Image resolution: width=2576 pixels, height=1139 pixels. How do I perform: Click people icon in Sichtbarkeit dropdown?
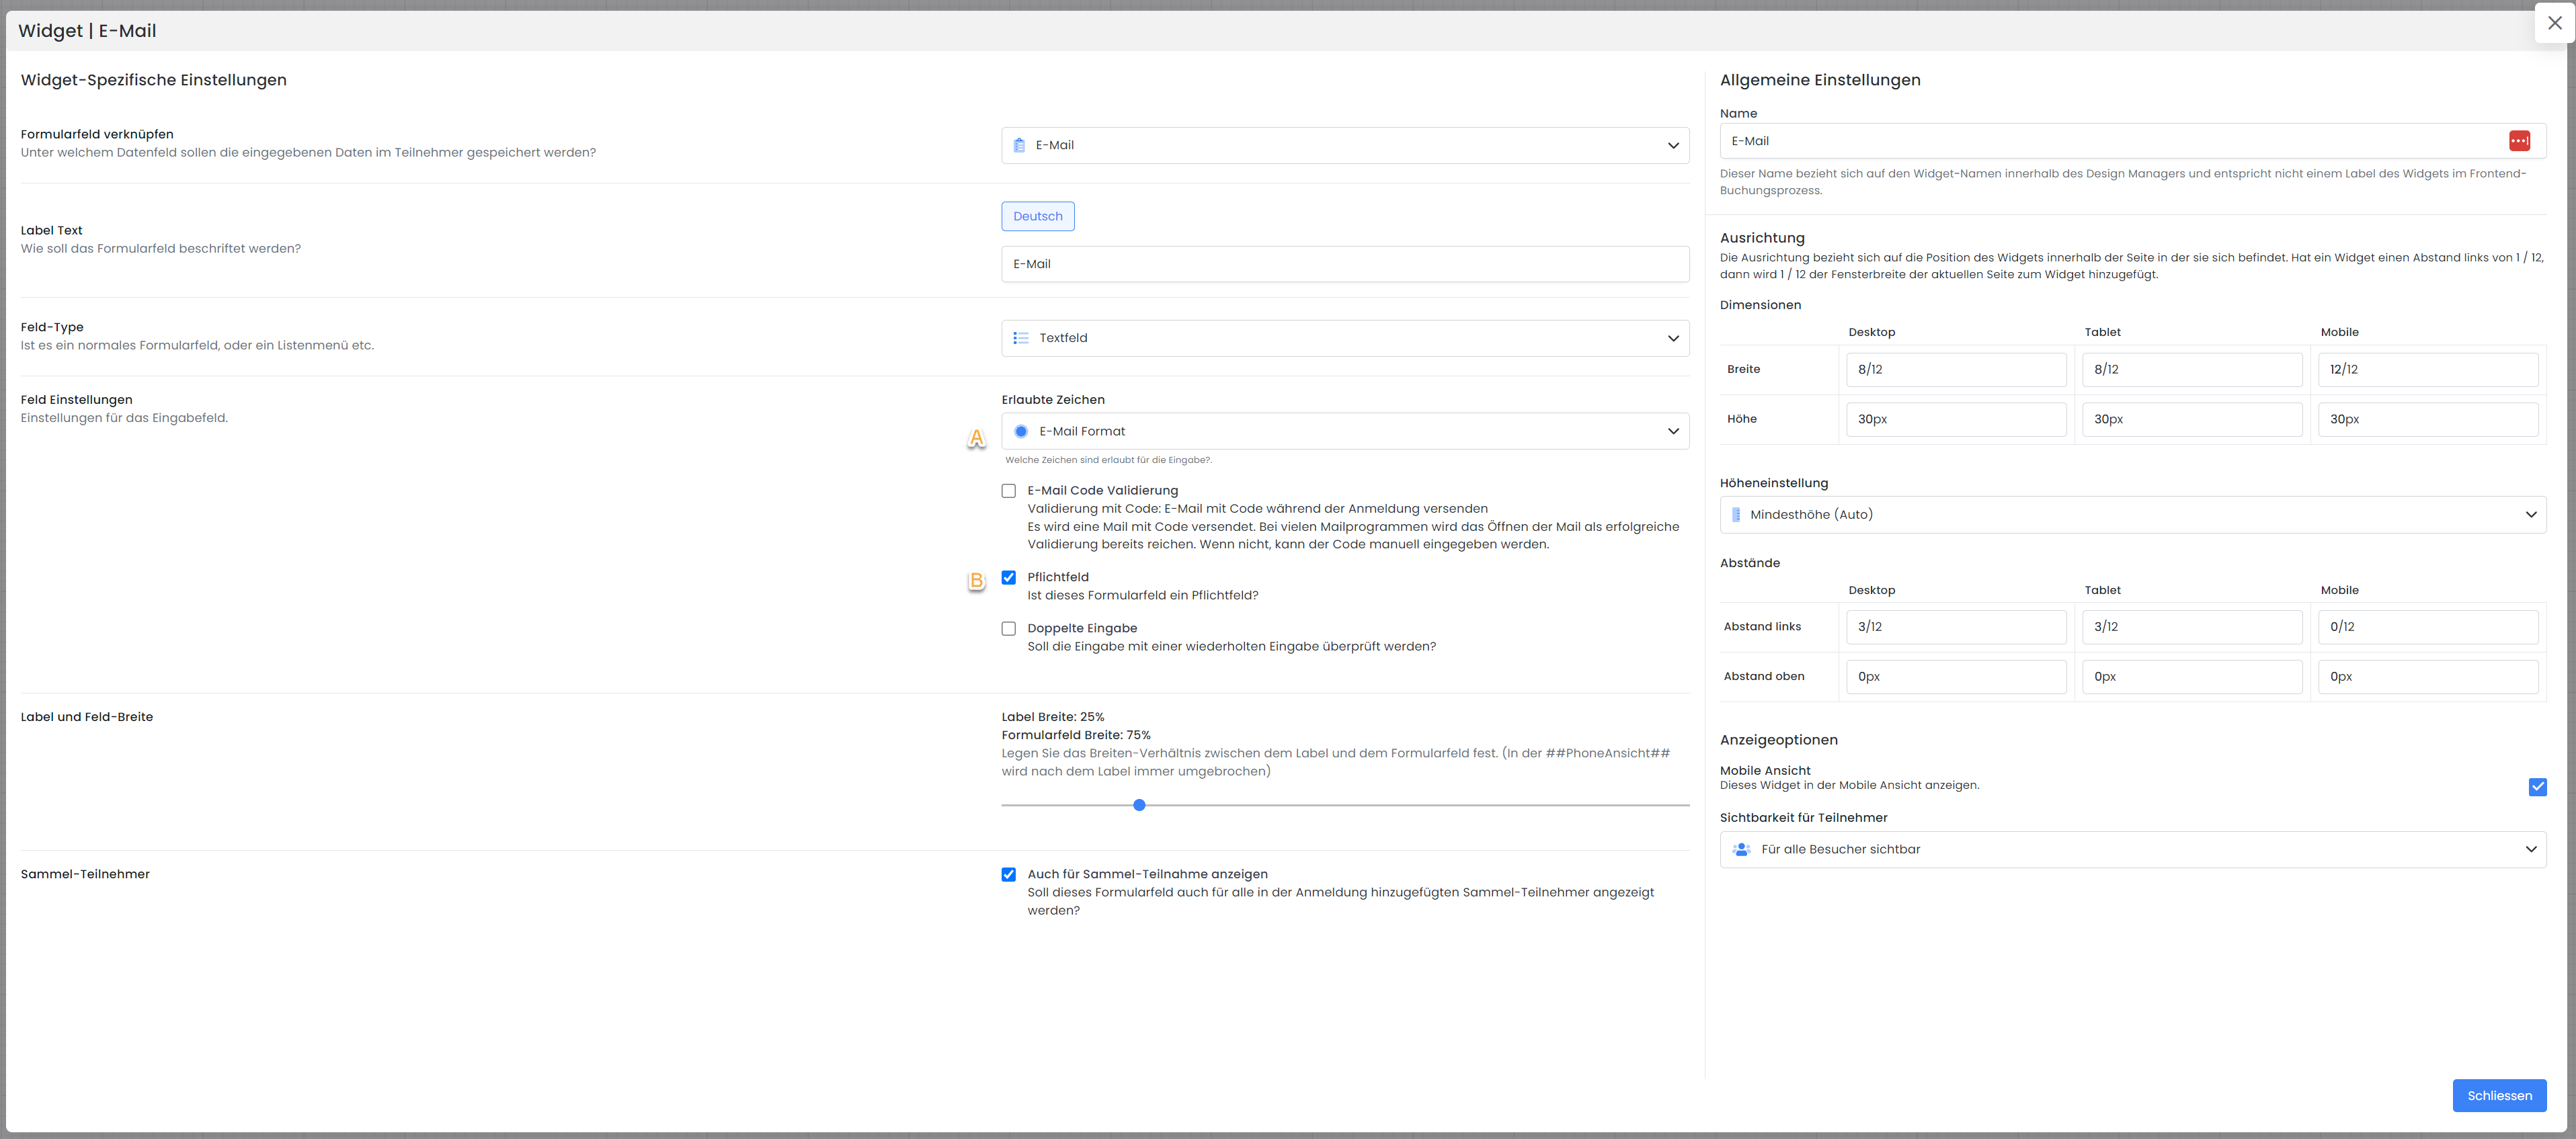pos(1741,849)
